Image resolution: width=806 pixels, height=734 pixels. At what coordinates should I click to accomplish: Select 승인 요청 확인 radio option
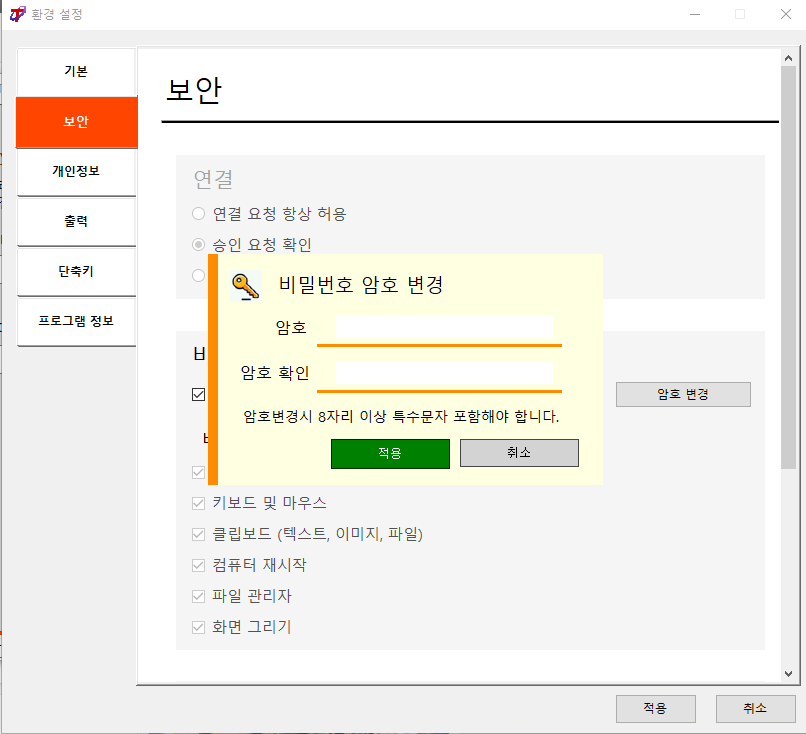point(198,245)
